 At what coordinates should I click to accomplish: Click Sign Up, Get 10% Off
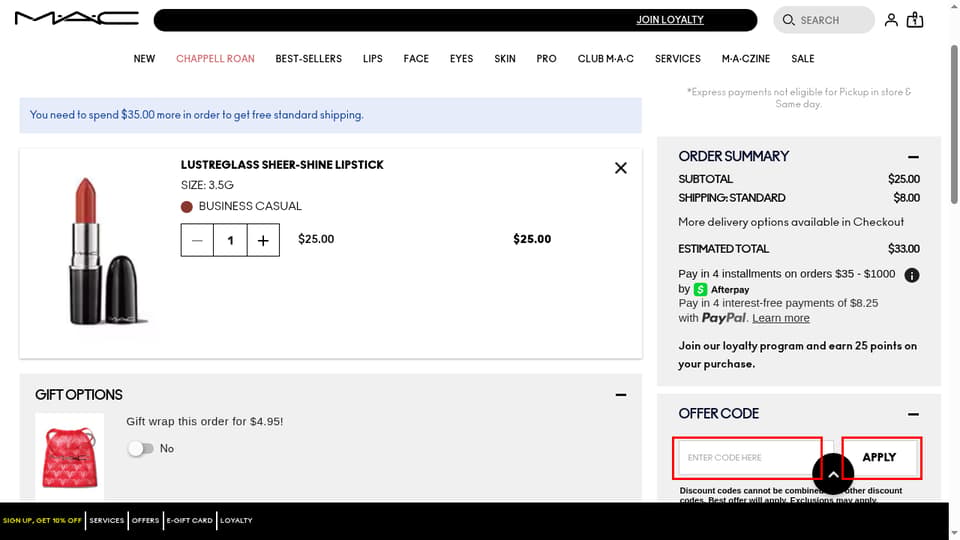tap(42, 520)
